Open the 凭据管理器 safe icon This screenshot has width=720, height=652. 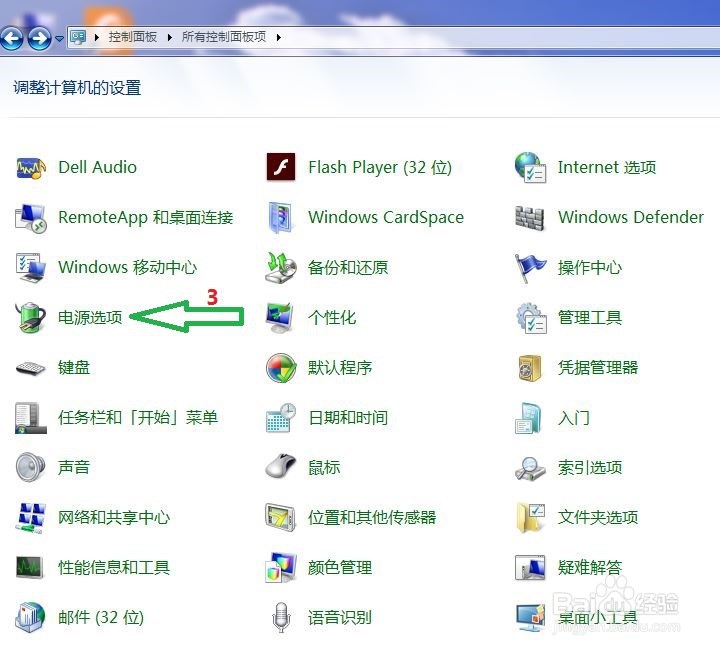(x=530, y=368)
